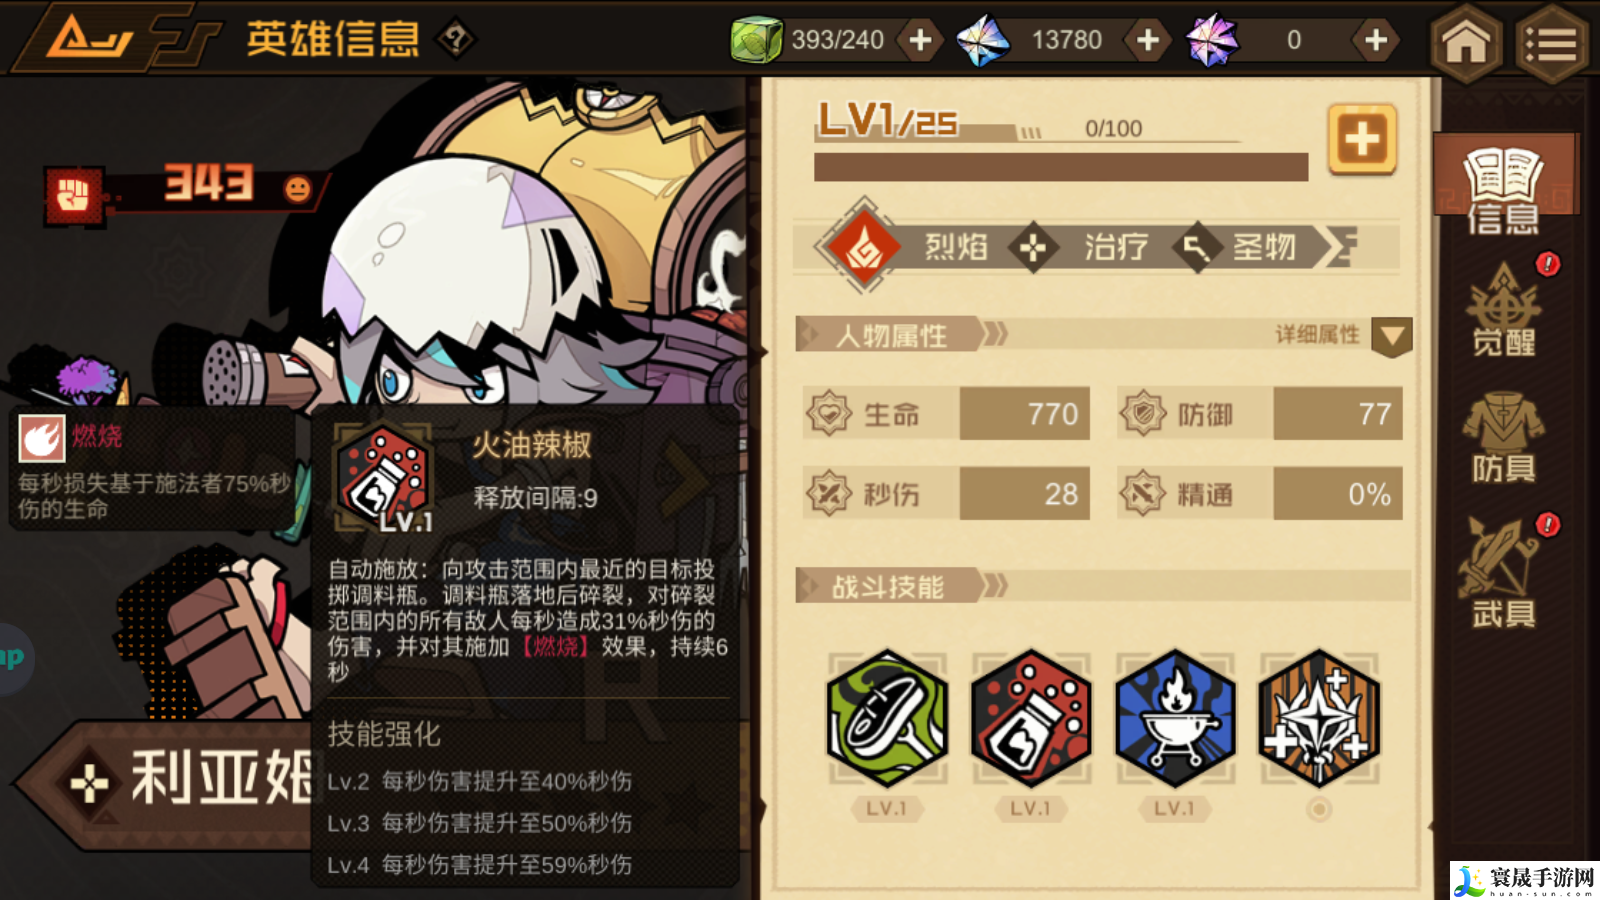Screen dimensions: 1600x900
Task: Switch to the 武具 tab
Action: pyautogui.click(x=1504, y=572)
